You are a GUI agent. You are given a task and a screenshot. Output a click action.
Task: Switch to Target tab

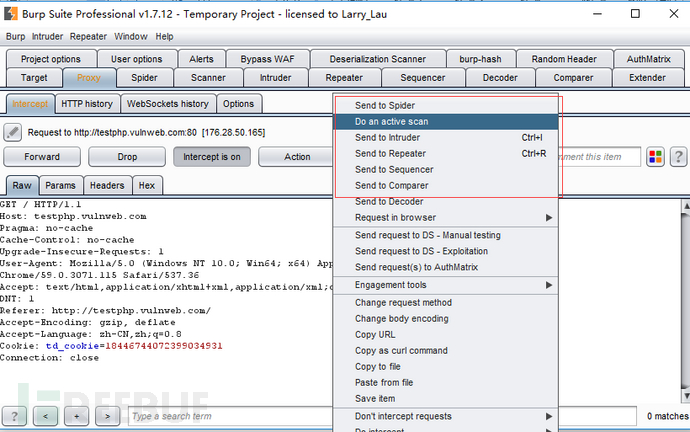pyautogui.click(x=34, y=78)
